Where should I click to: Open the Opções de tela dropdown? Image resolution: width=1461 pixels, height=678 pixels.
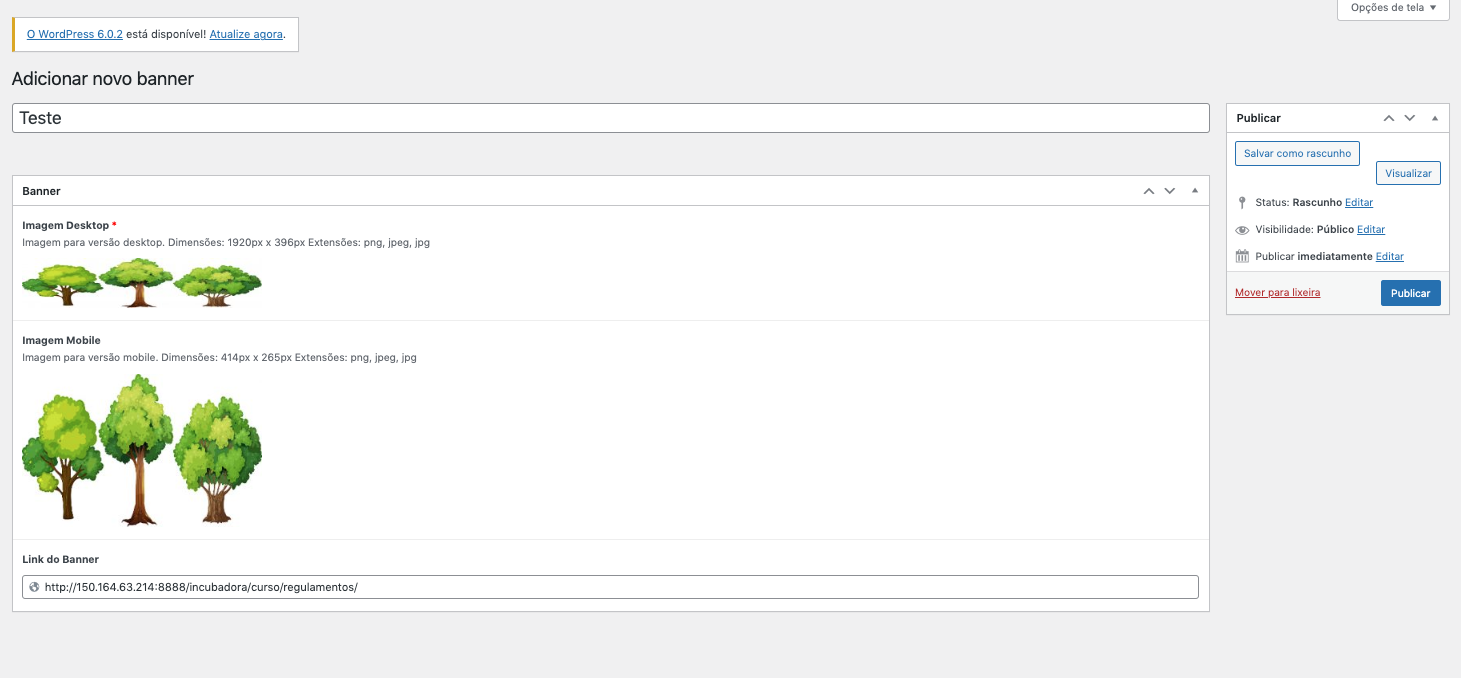point(1392,8)
